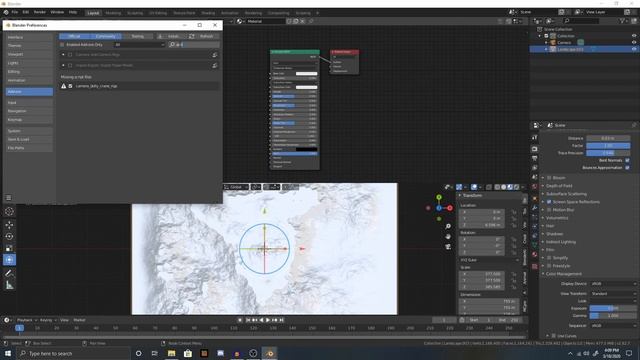This screenshot has height=360, width=640.
Task: Select the highlighted Transform tool
Action: (9, 260)
